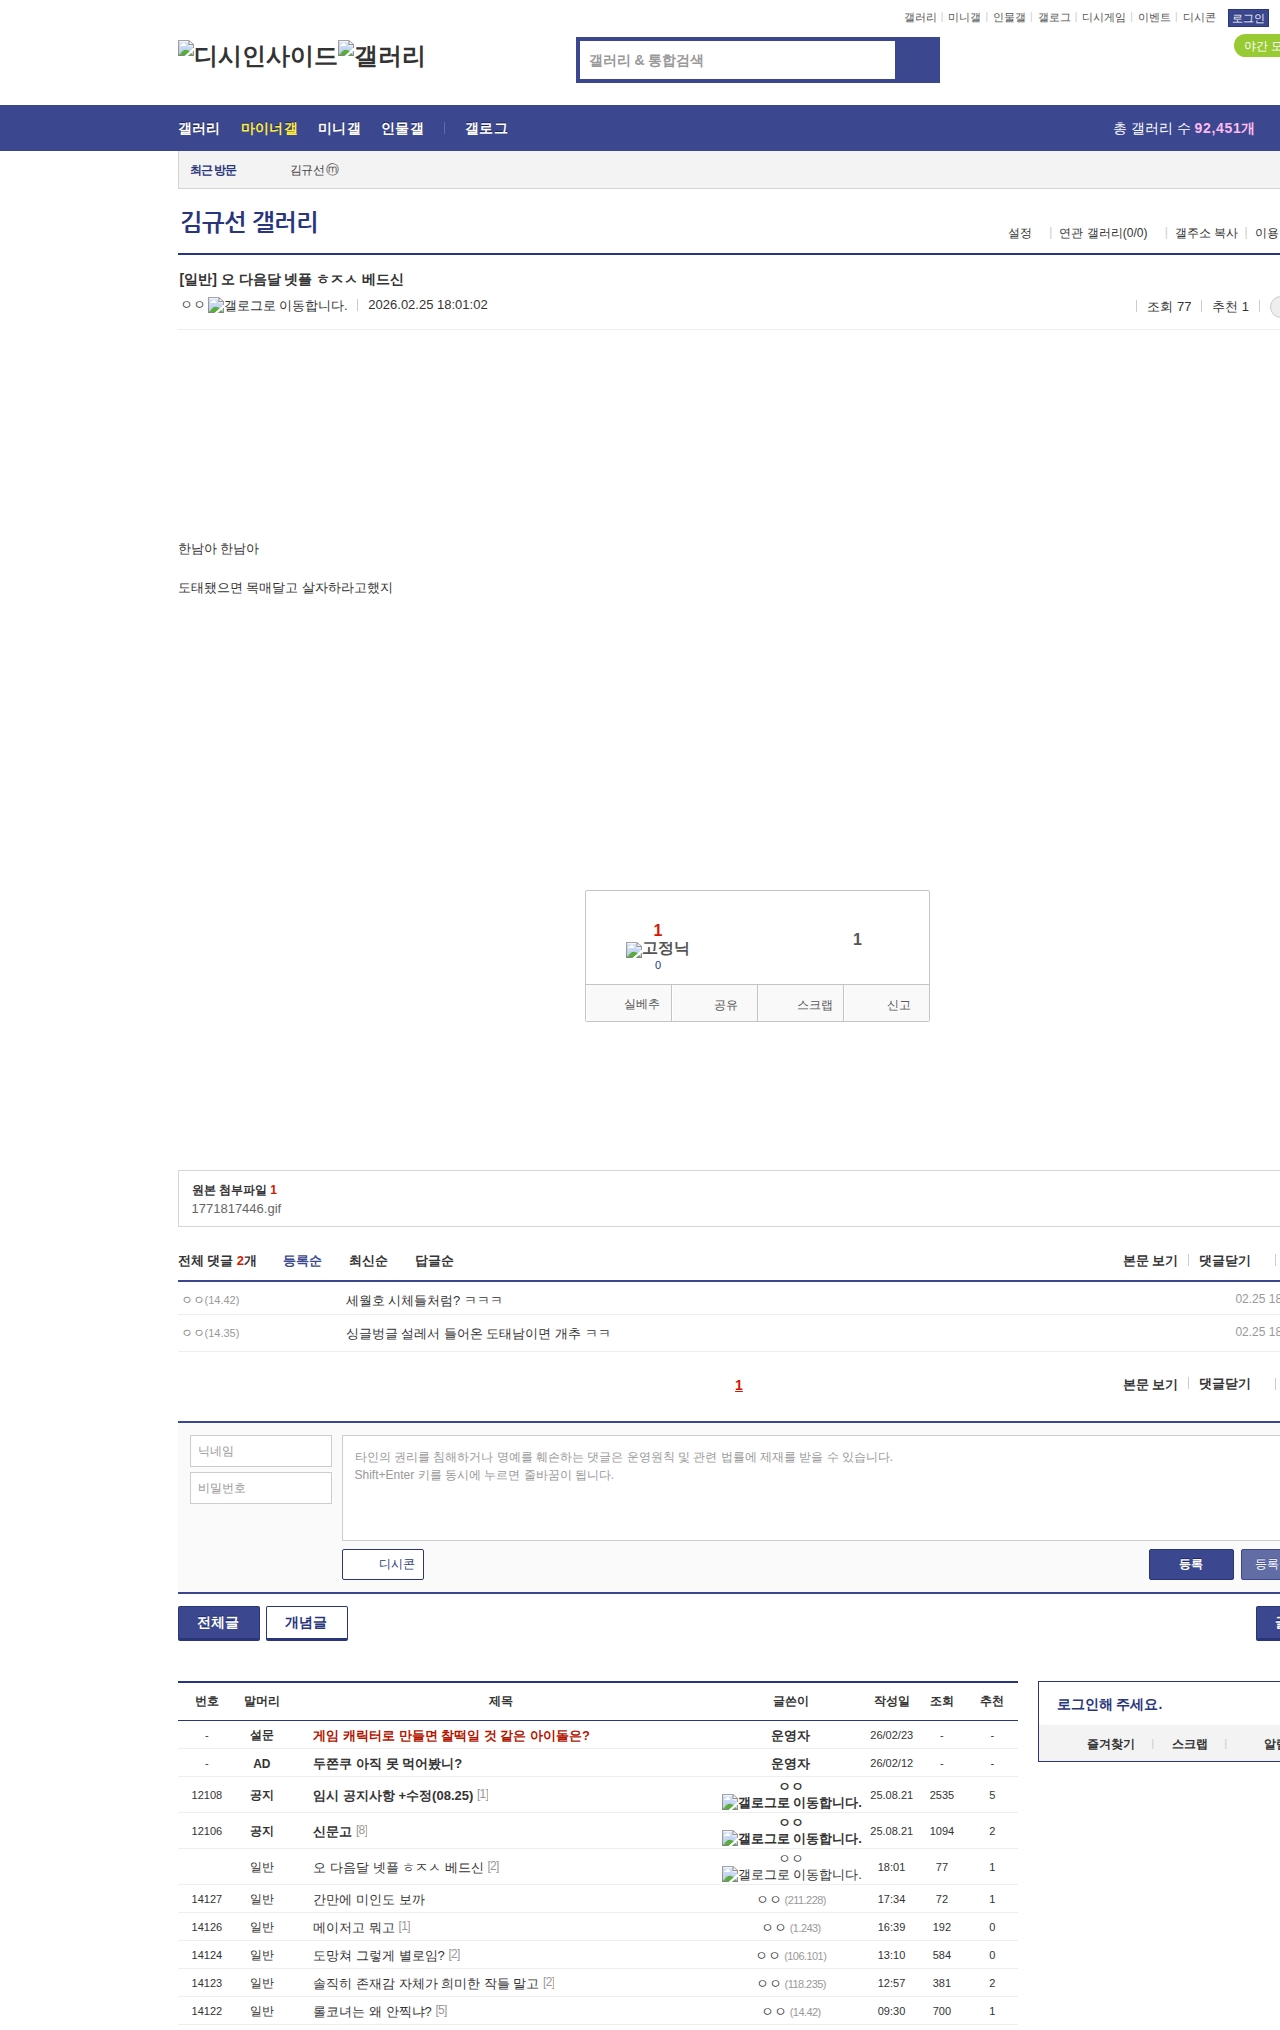Select the 개념글 tab above the post list

click(x=306, y=1622)
